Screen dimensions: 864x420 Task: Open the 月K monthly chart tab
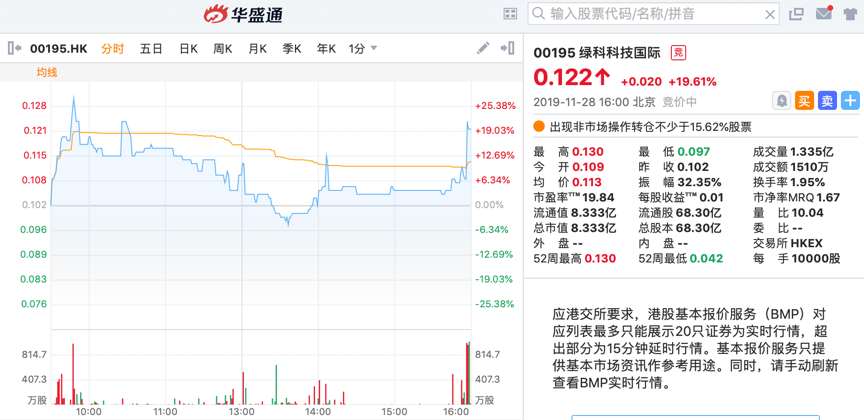[x=257, y=48]
